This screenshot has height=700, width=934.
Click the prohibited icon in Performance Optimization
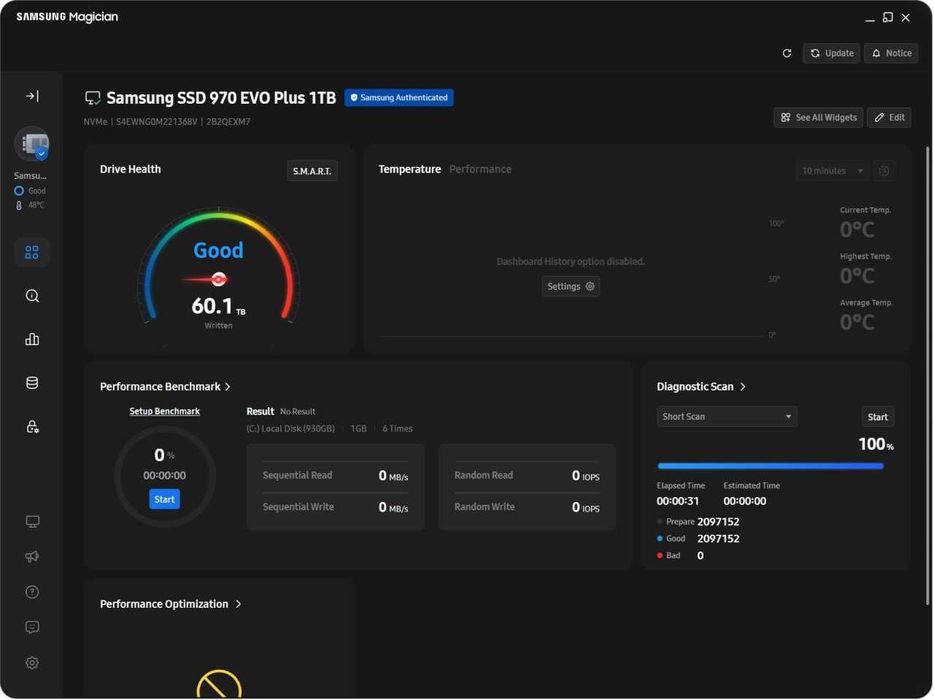click(219, 685)
